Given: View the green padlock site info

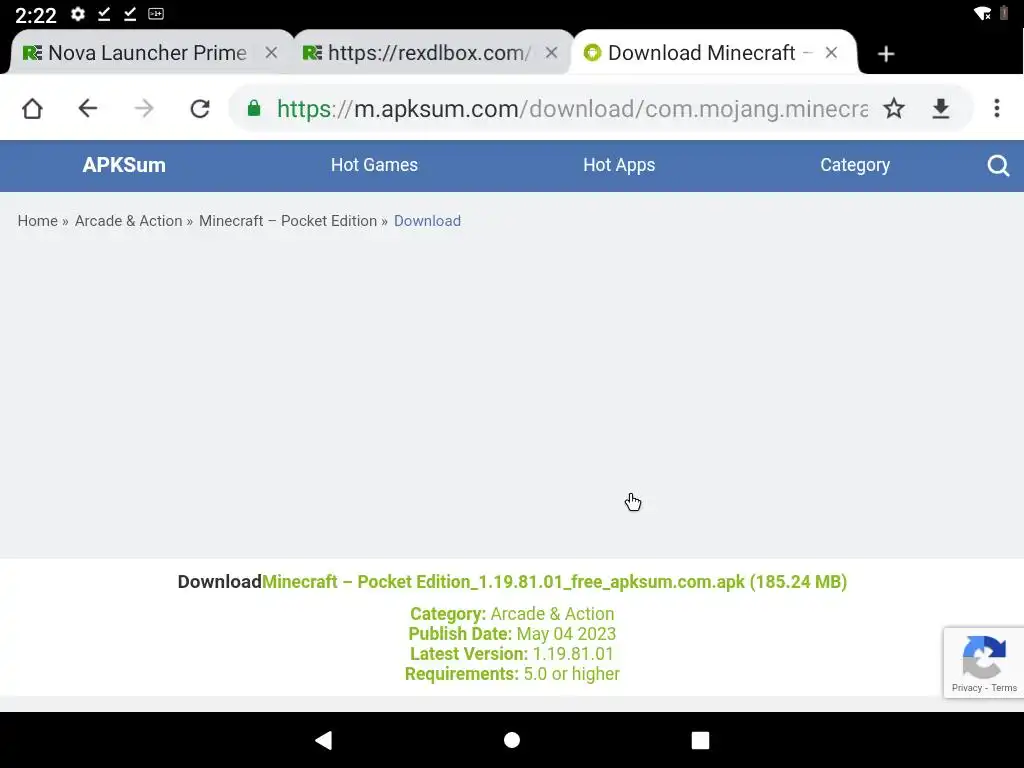Looking at the screenshot, I should tap(254, 108).
